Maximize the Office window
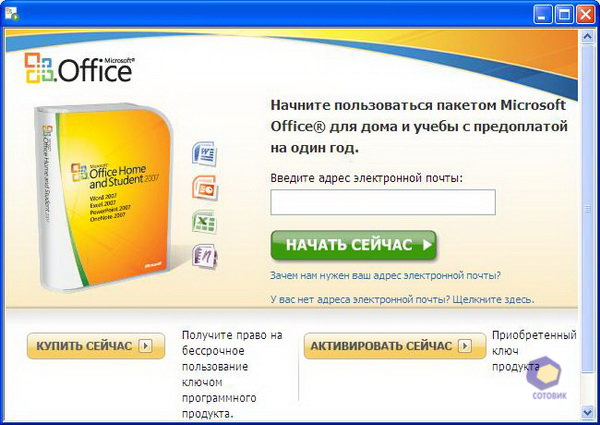600x425 pixels. 562,13
